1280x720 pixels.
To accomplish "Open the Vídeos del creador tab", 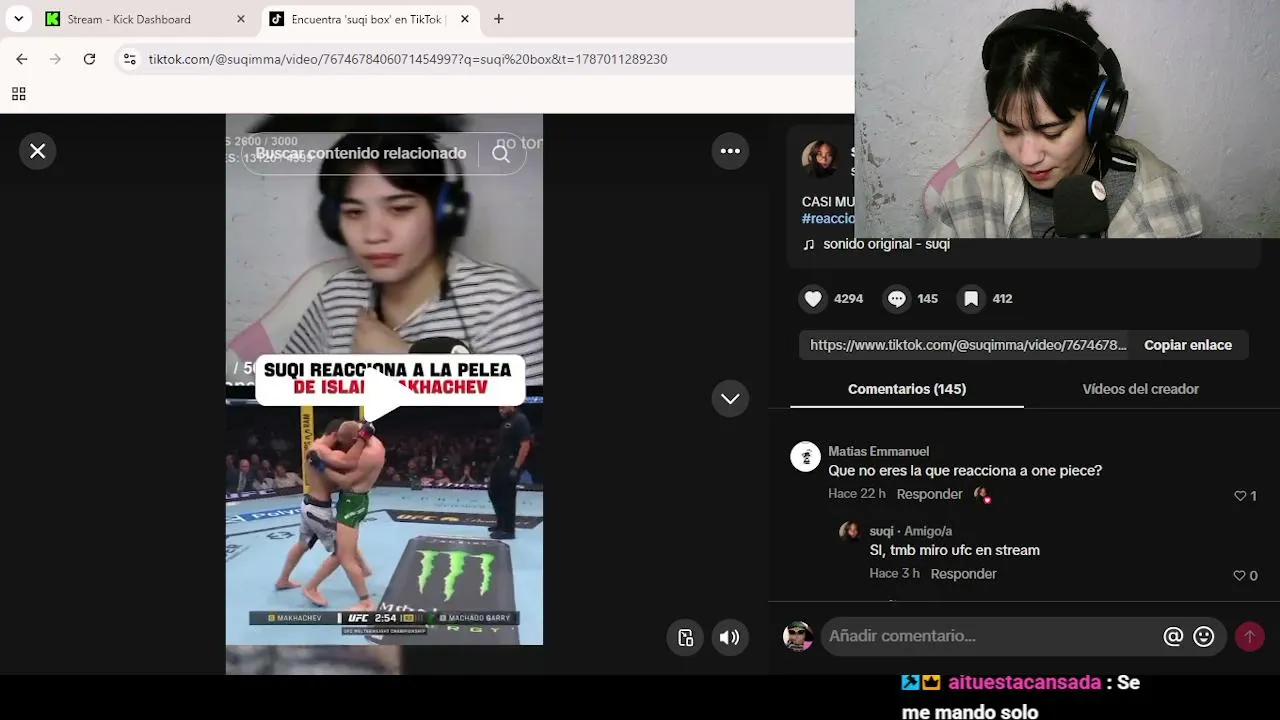I will pos(1140,389).
